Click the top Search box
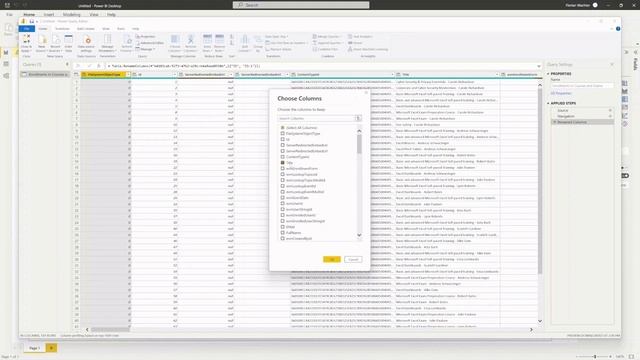The width and height of the screenshot is (640, 360). [301, 5]
